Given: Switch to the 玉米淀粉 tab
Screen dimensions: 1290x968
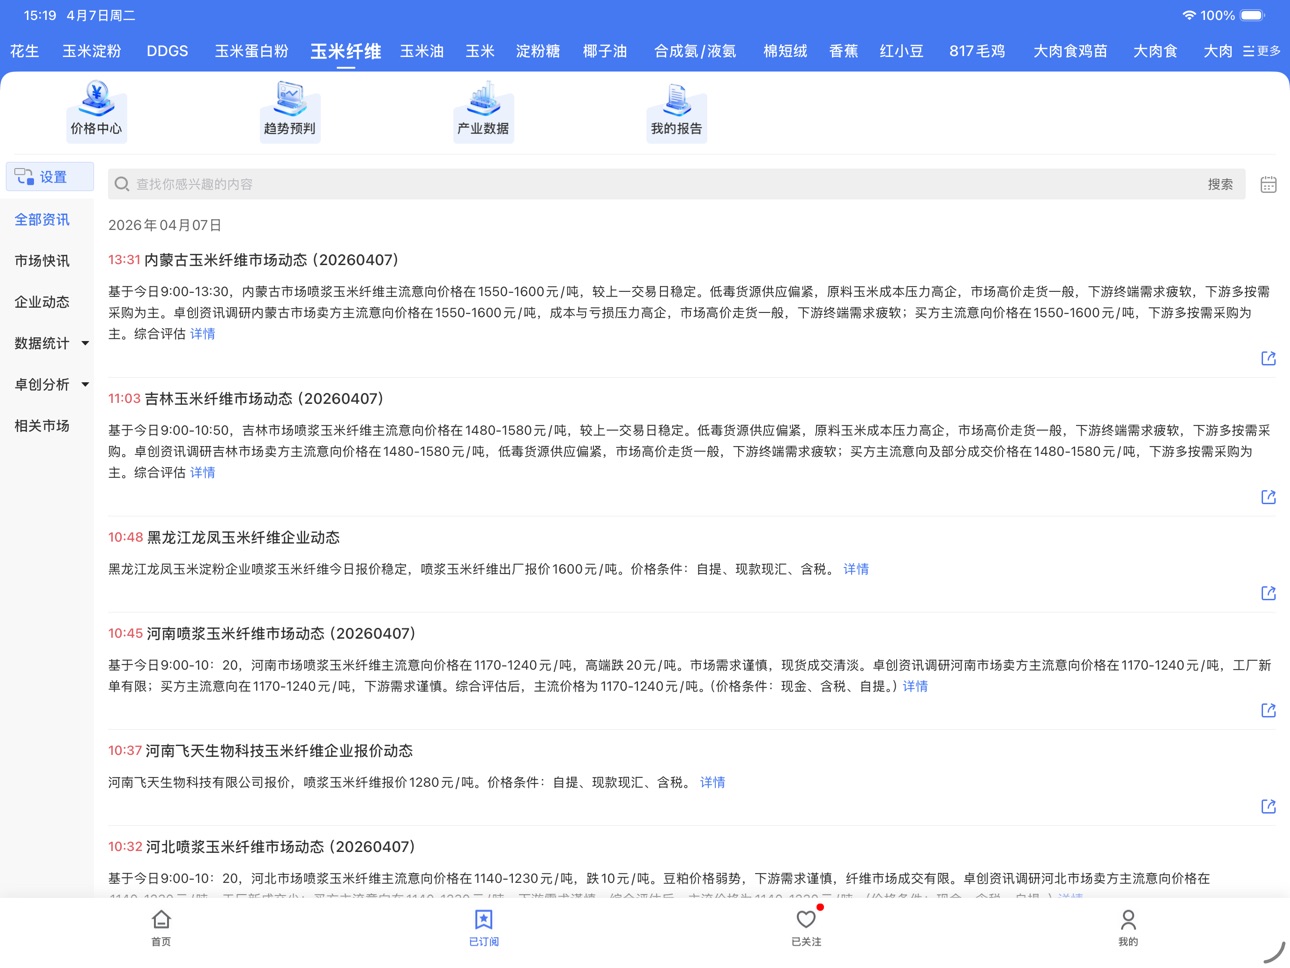Looking at the screenshot, I should pos(92,51).
